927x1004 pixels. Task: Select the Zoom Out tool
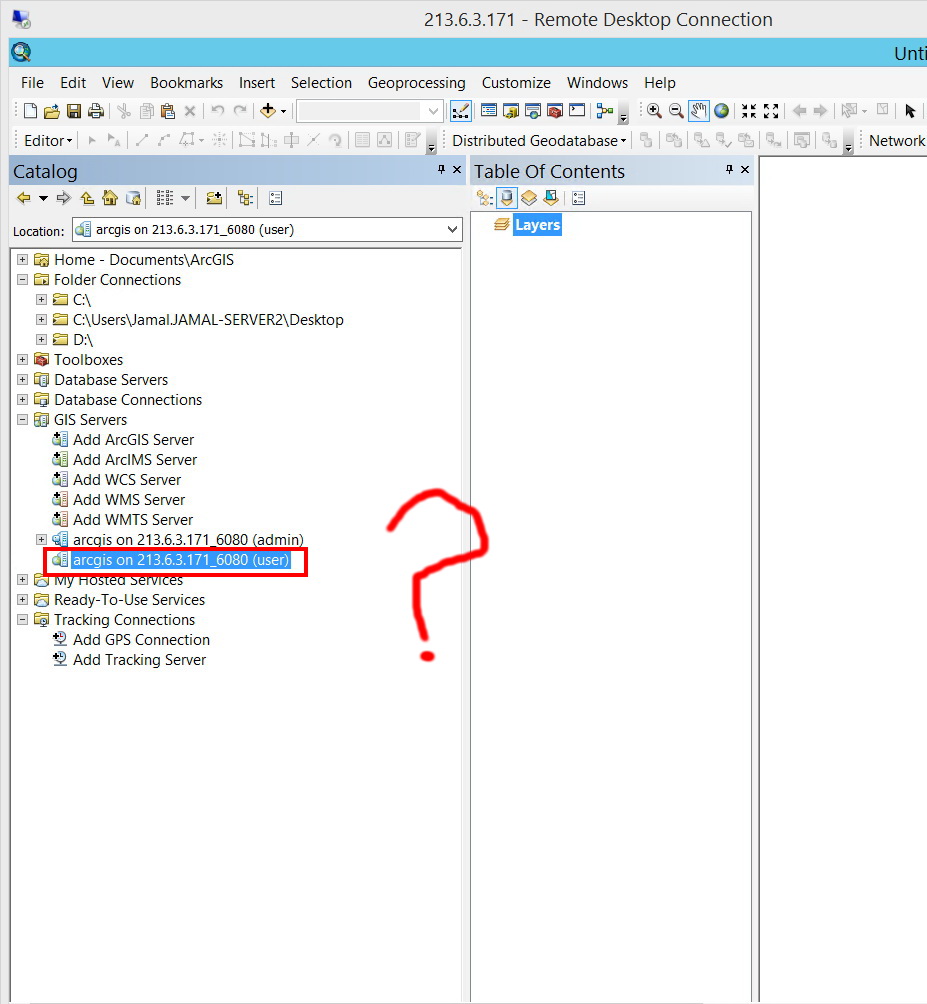[x=676, y=111]
